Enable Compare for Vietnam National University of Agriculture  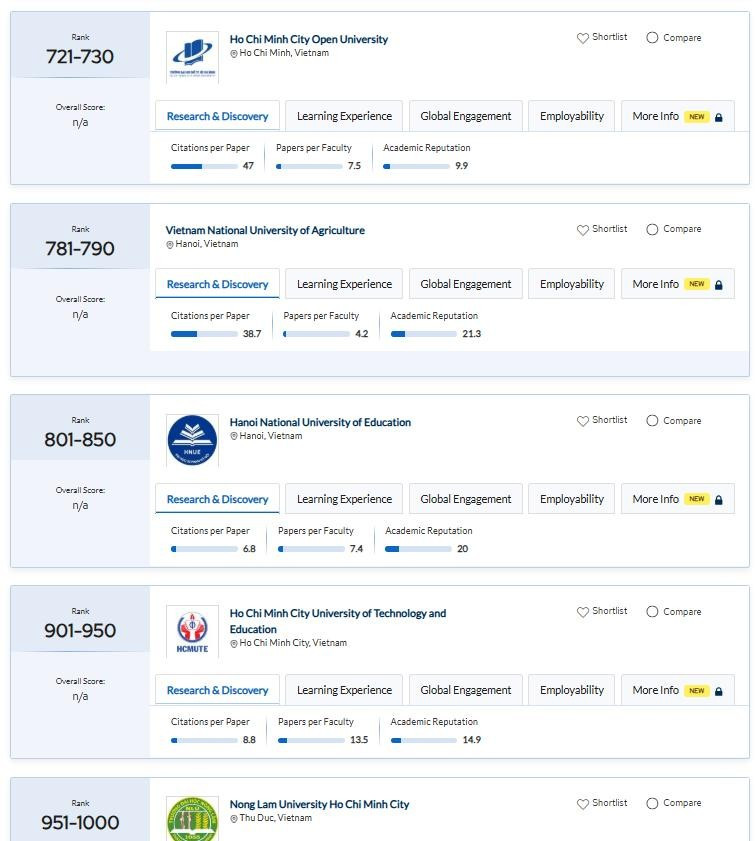[652, 230]
